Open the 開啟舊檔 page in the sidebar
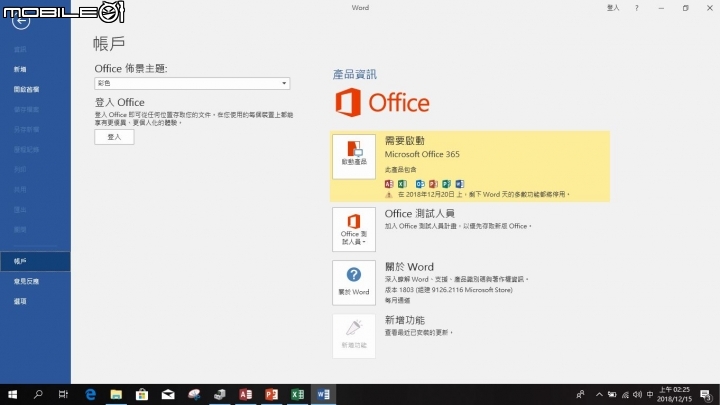Image resolution: width=720 pixels, height=405 pixels. 26,90
